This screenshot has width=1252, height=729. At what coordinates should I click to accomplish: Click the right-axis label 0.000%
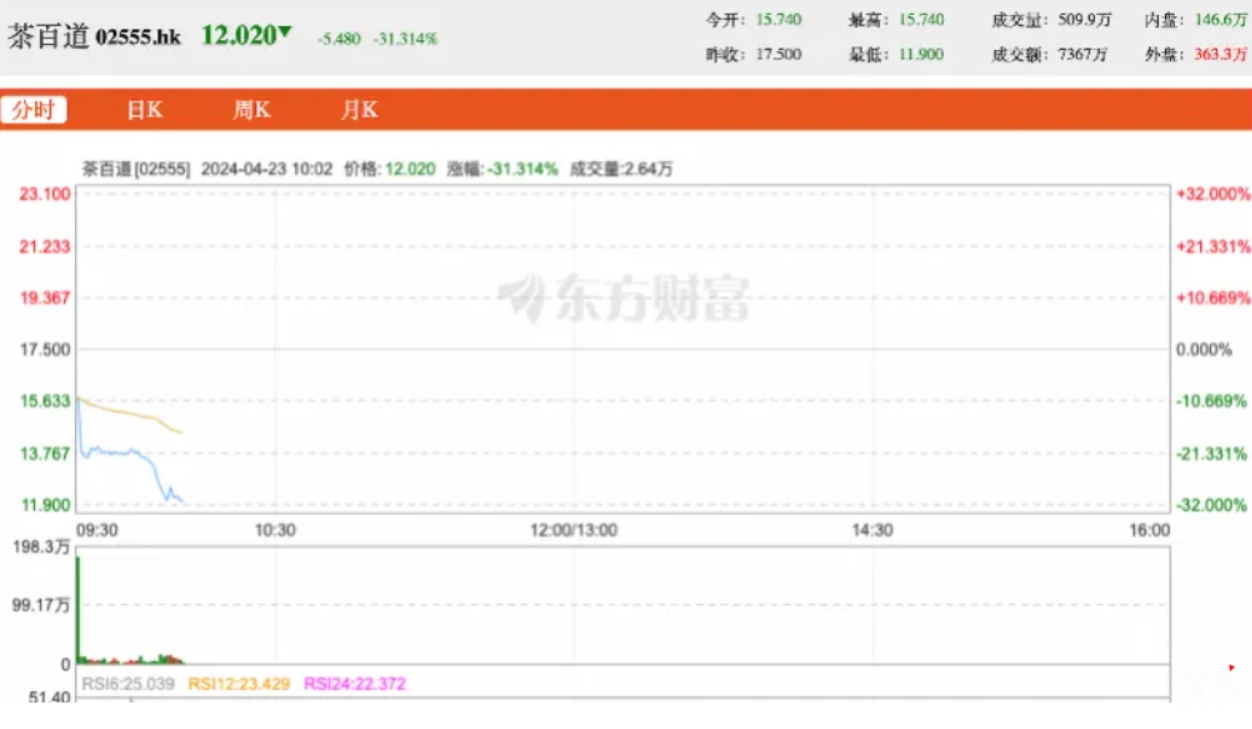(1206, 349)
